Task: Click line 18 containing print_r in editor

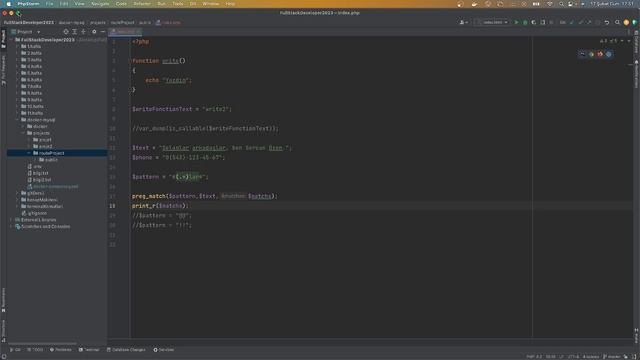Action: [160, 206]
